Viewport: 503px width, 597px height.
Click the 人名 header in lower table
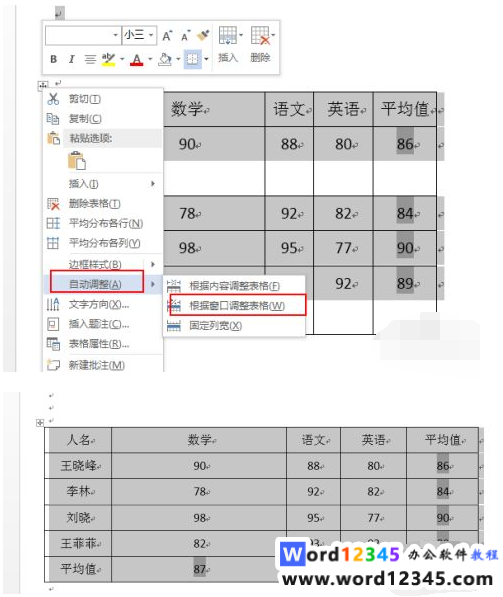point(78,440)
